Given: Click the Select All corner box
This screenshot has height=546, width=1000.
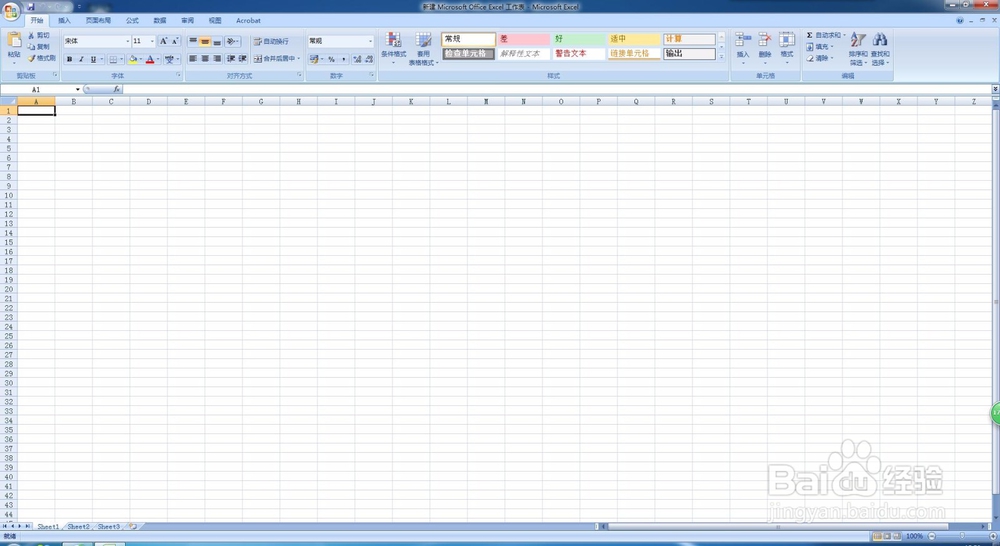Looking at the screenshot, I should [x=8, y=101].
